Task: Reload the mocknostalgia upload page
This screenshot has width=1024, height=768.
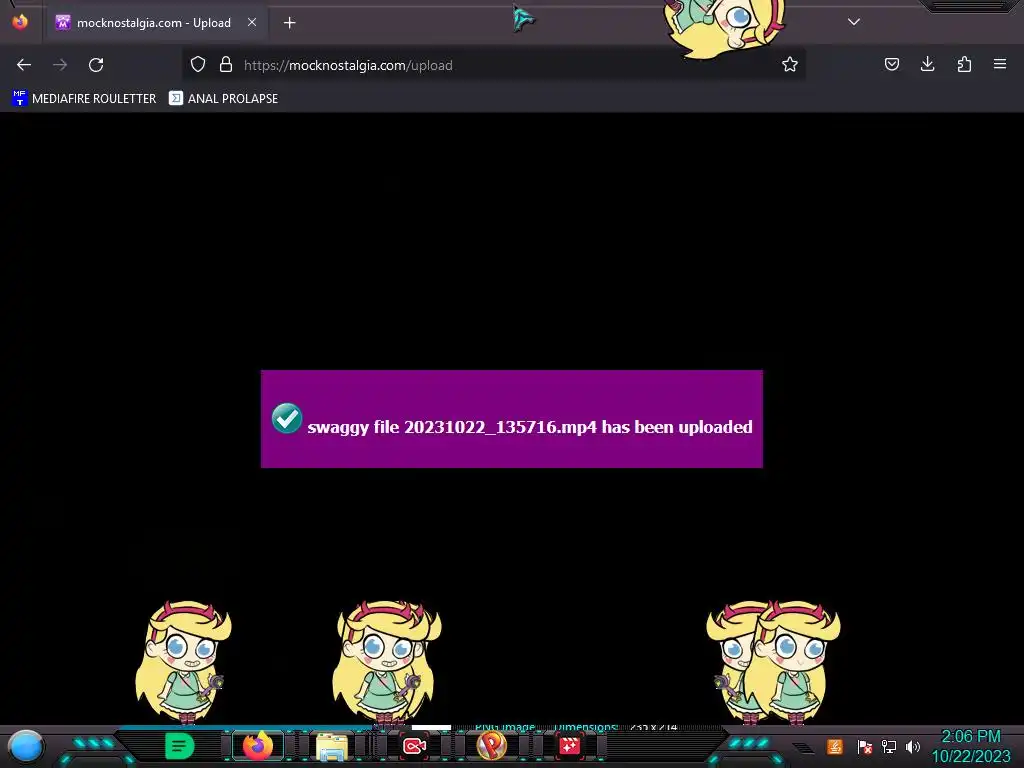Action: (96, 65)
